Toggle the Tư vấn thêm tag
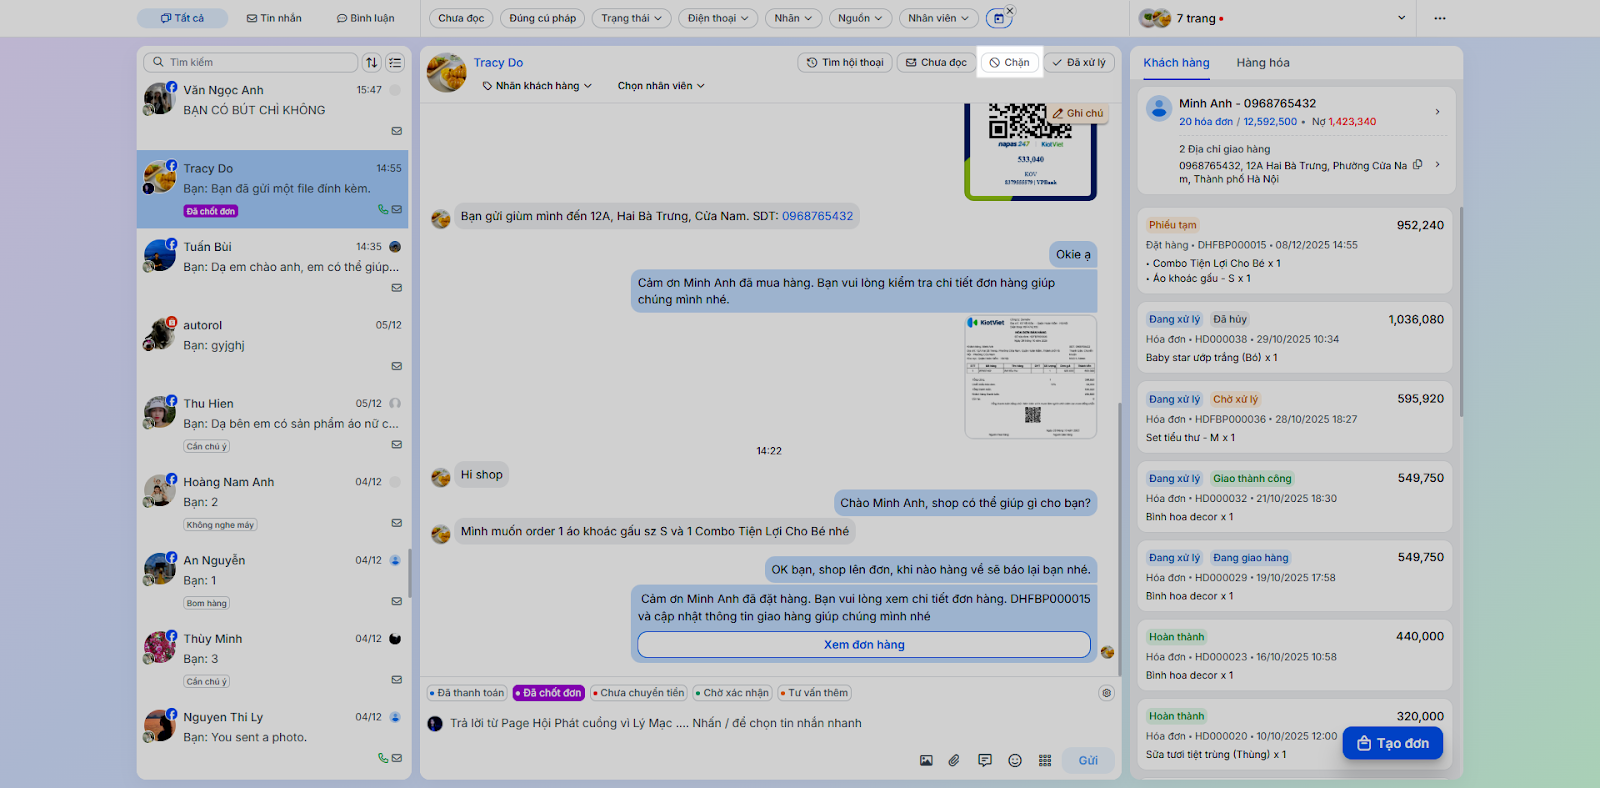This screenshot has height=788, width=1600. (814, 693)
